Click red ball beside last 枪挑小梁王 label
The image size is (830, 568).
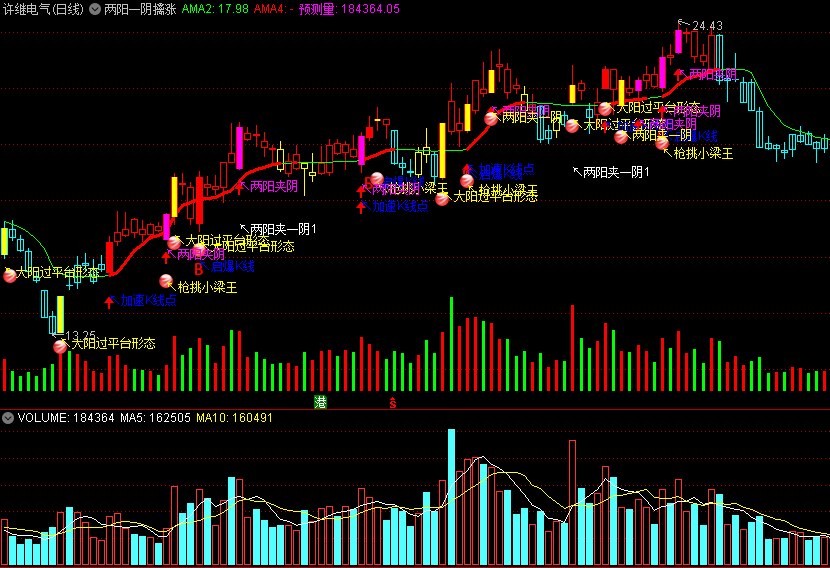662,142
